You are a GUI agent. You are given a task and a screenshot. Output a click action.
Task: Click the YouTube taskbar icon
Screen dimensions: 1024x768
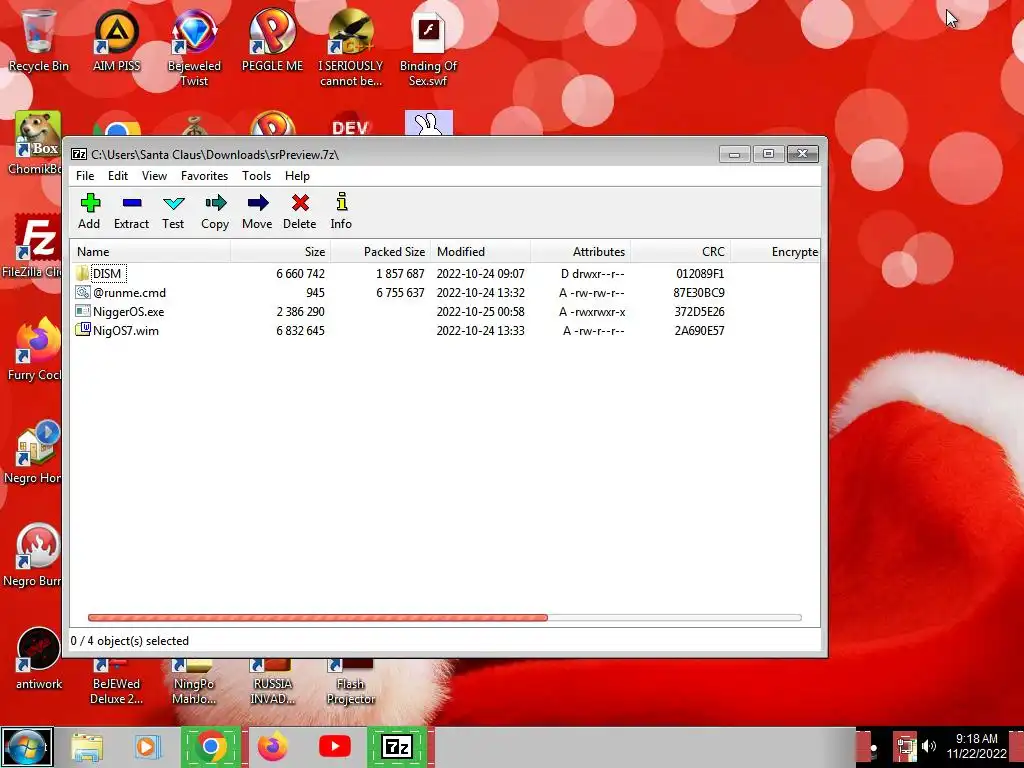[x=334, y=746]
